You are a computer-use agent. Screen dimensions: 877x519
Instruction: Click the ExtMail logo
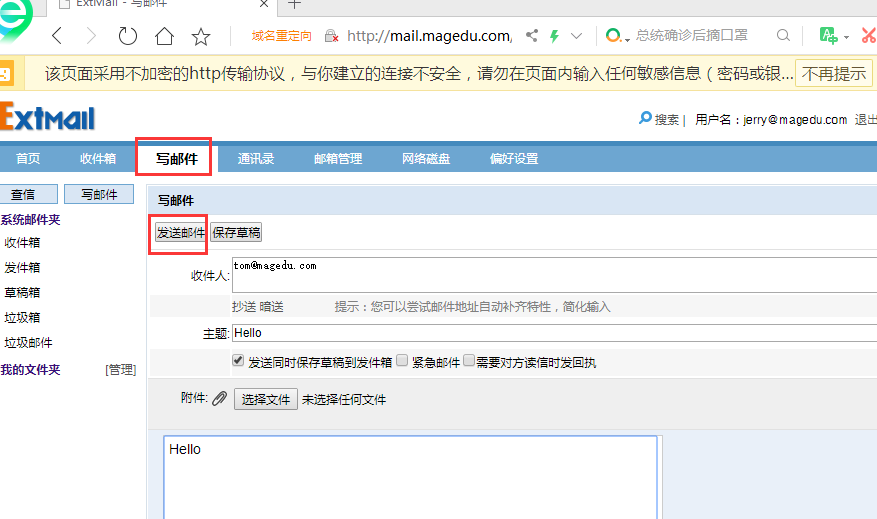(47, 116)
